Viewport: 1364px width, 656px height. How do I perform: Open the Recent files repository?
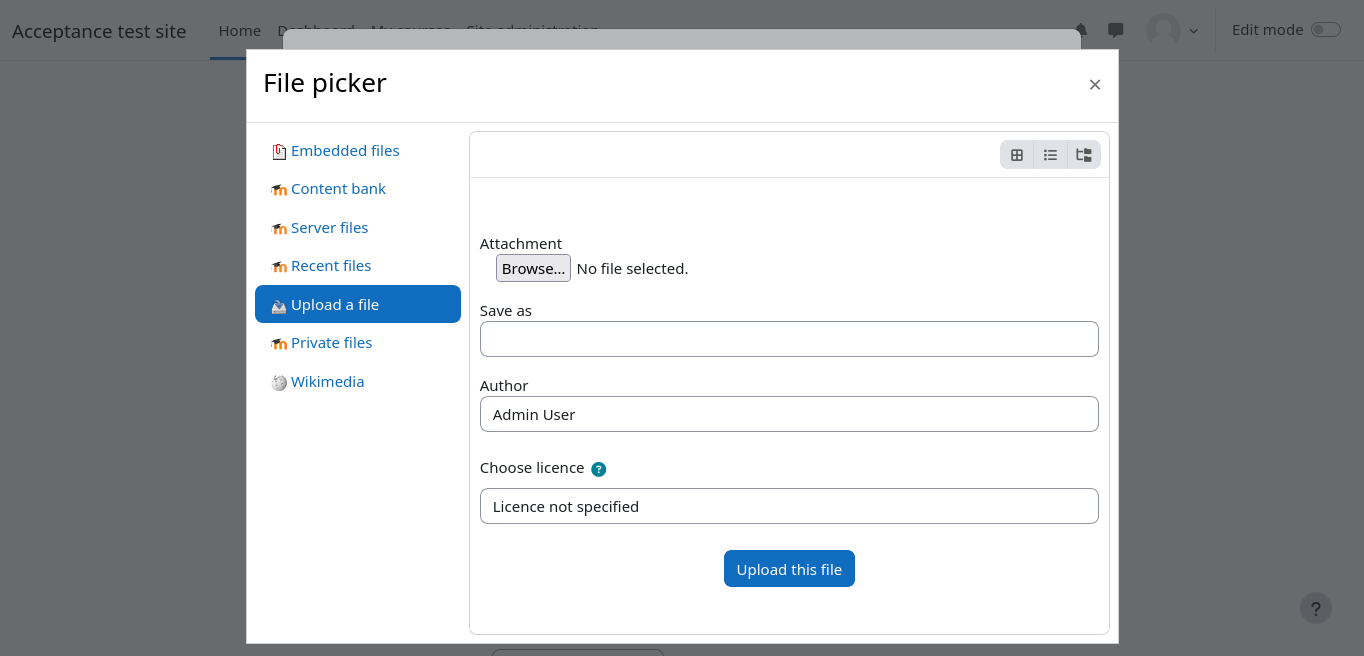tap(331, 266)
